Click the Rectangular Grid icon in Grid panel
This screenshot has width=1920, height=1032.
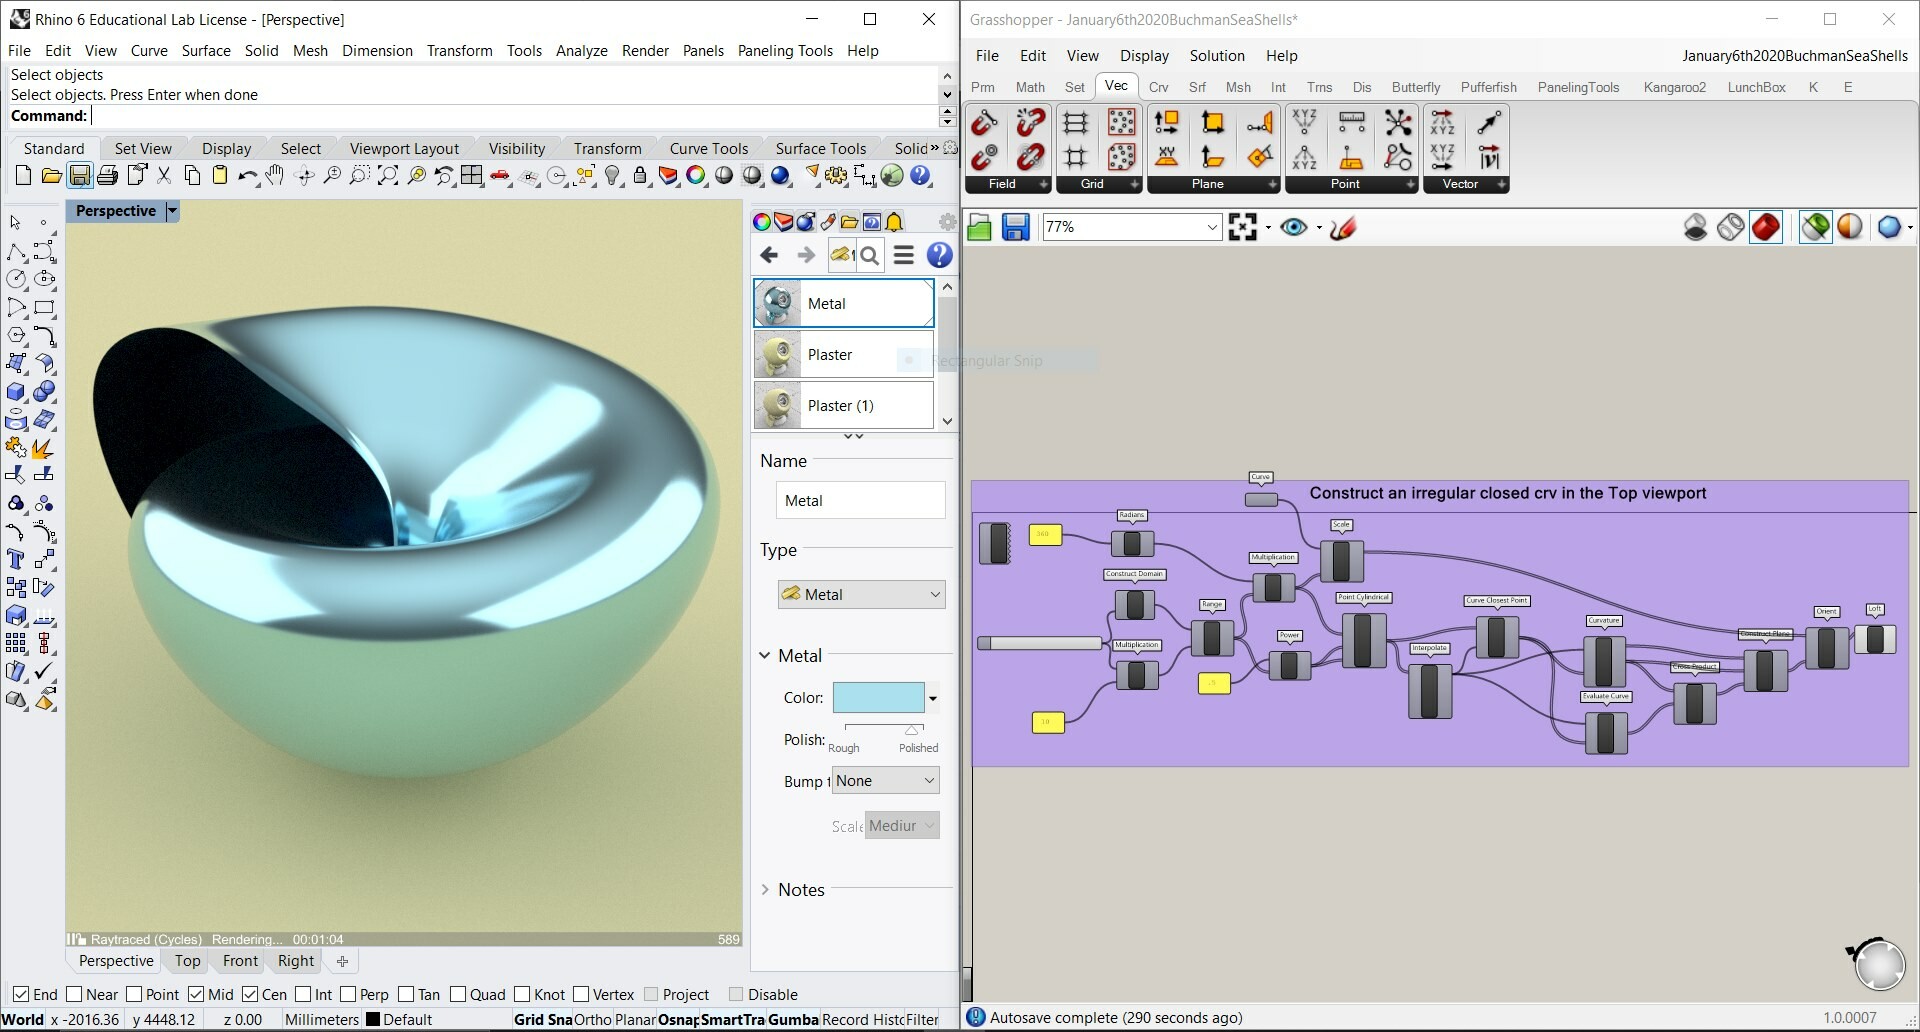click(1074, 122)
